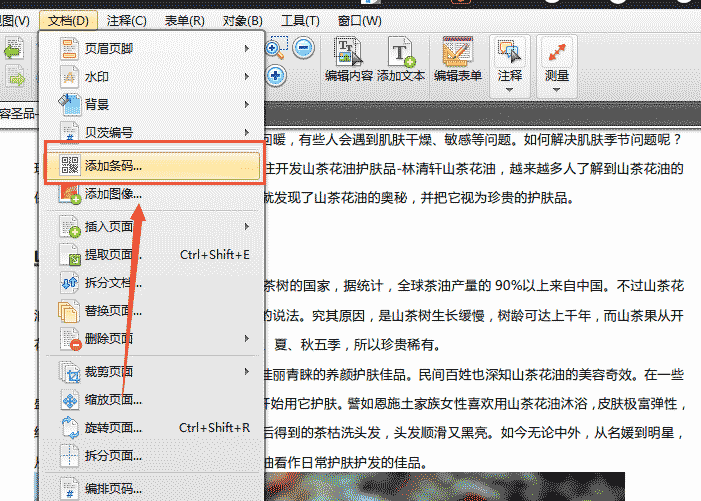Click the rotate page icon
This screenshot has height=501, width=701.
coord(70,428)
